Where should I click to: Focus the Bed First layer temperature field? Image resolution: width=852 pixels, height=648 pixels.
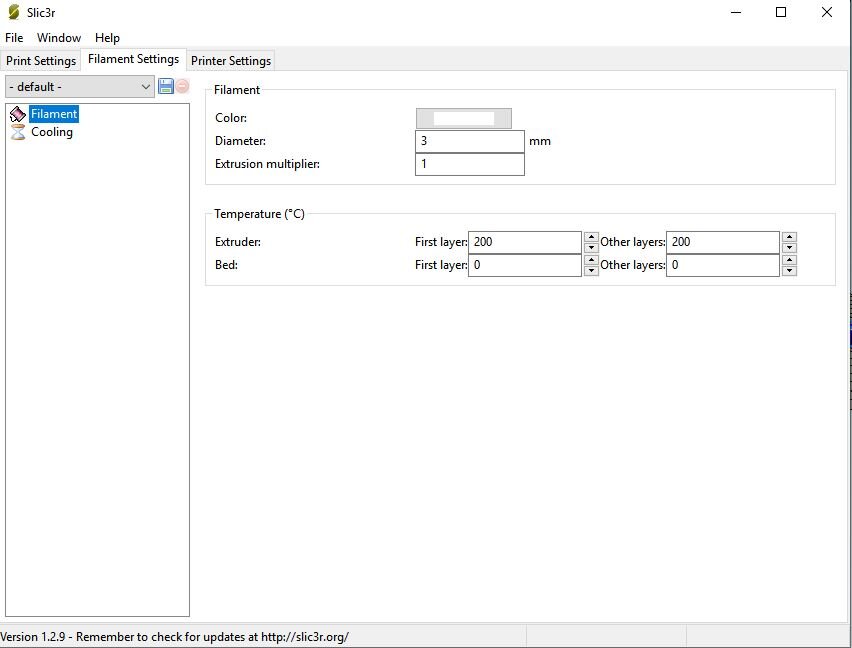pos(525,265)
